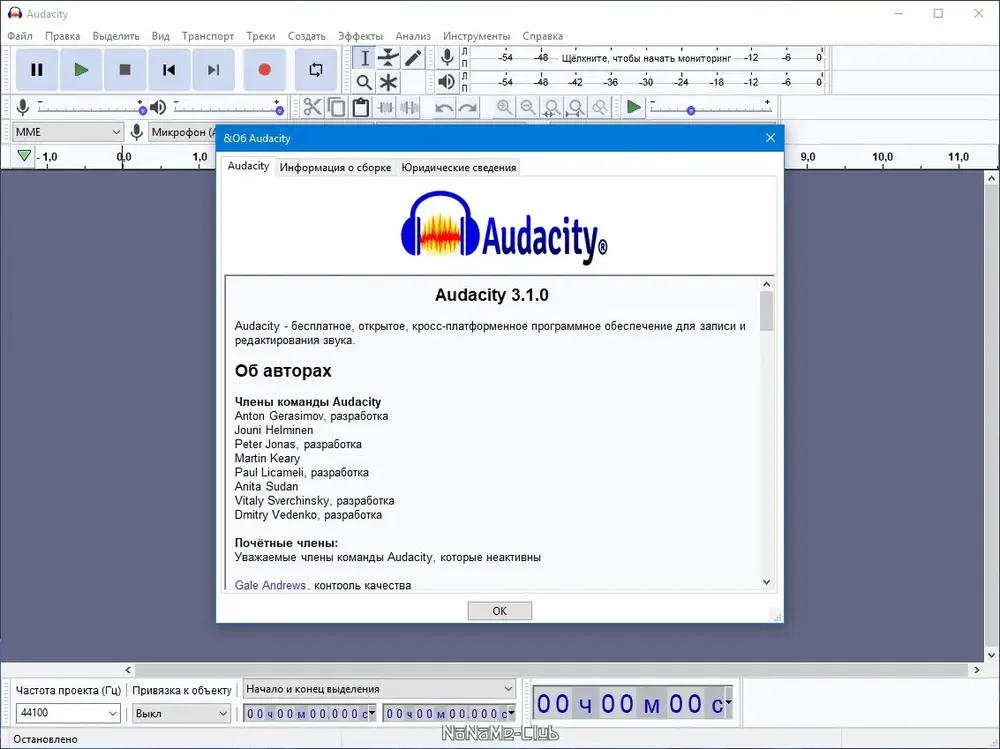
Task: Select the Zoom magnifier tool
Action: tap(364, 82)
